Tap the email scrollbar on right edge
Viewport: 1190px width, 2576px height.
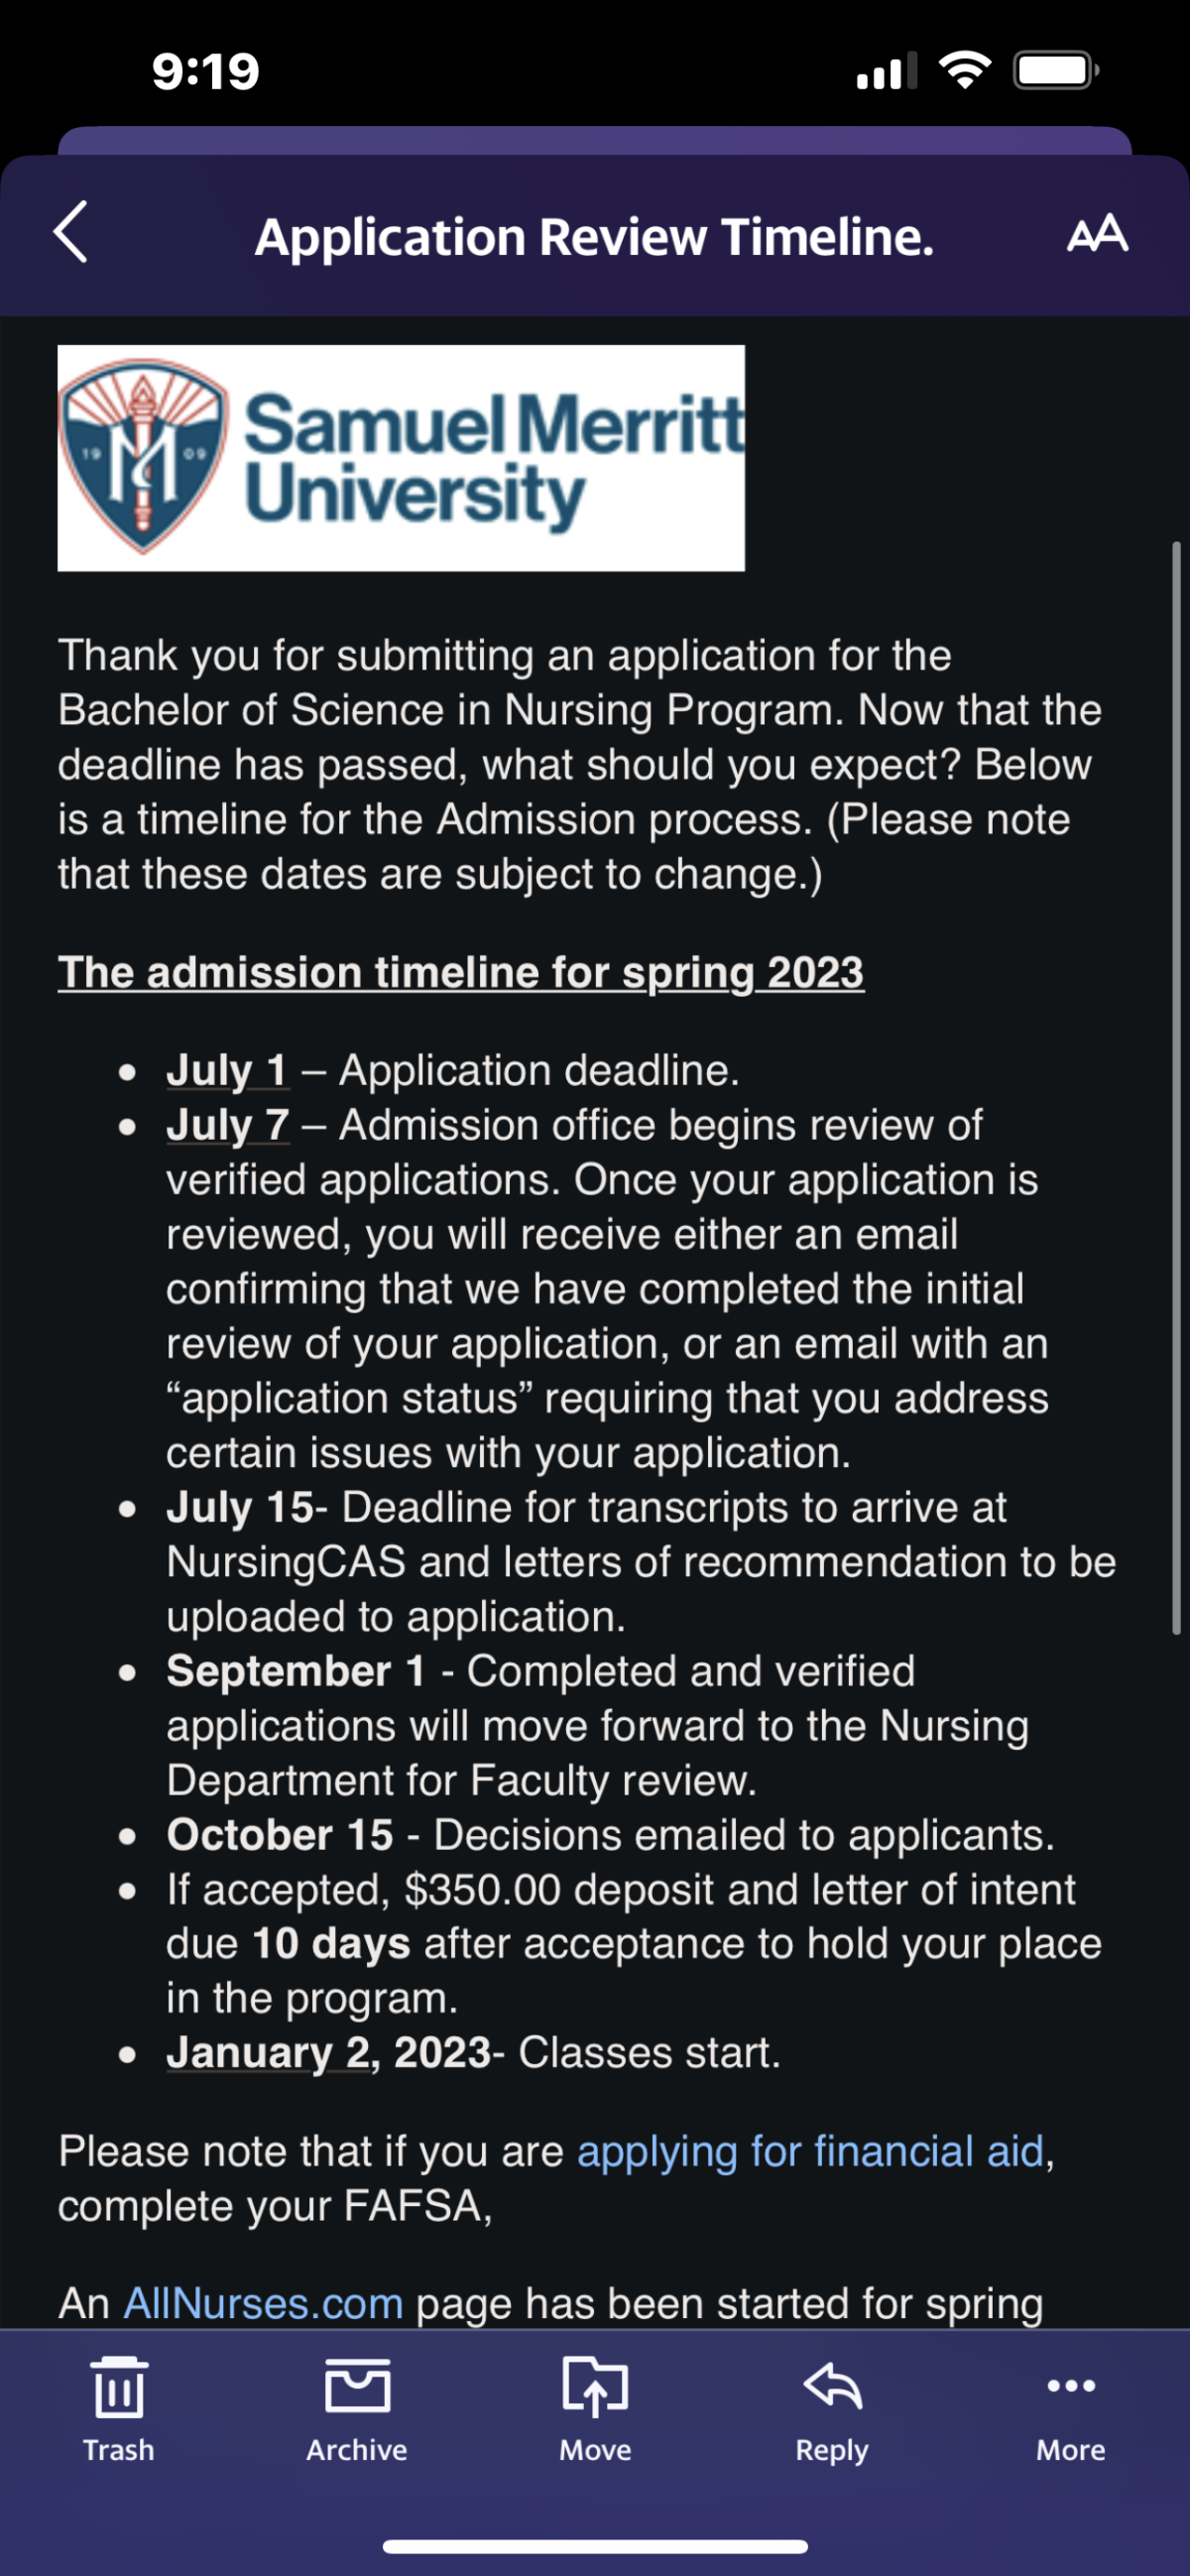(x=1177, y=1088)
